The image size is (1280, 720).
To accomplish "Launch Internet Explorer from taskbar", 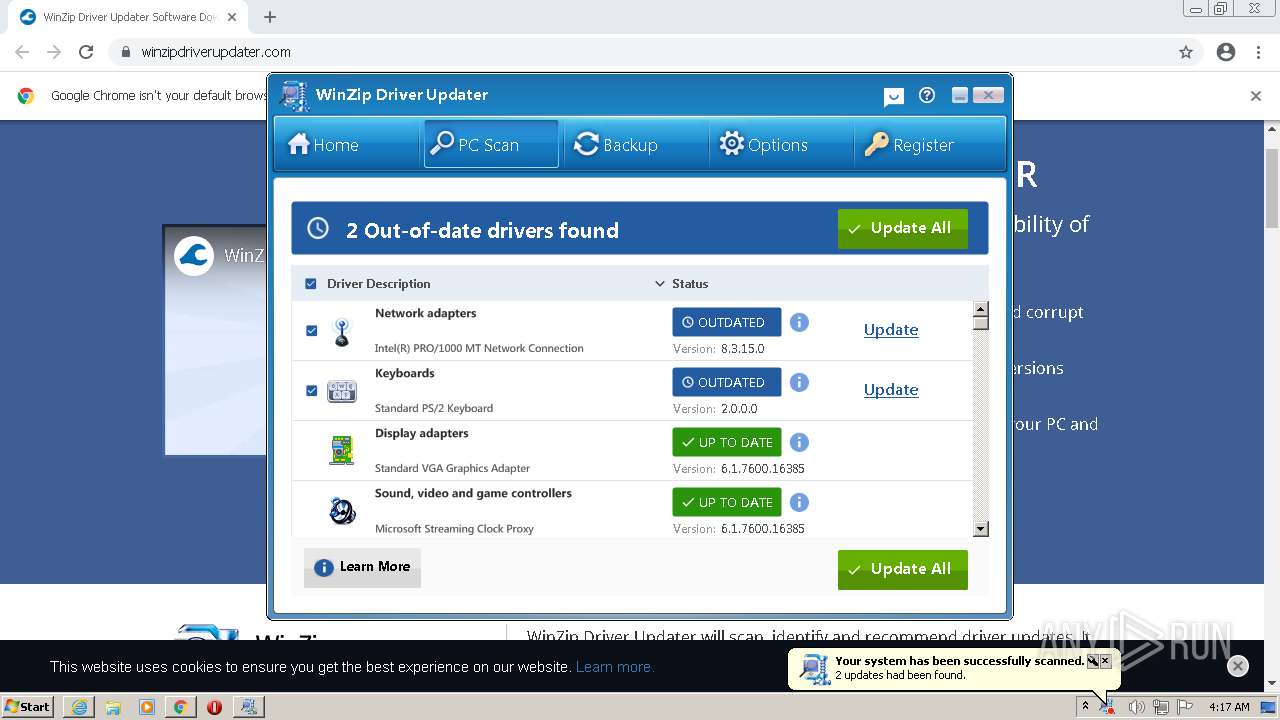I will point(79,707).
